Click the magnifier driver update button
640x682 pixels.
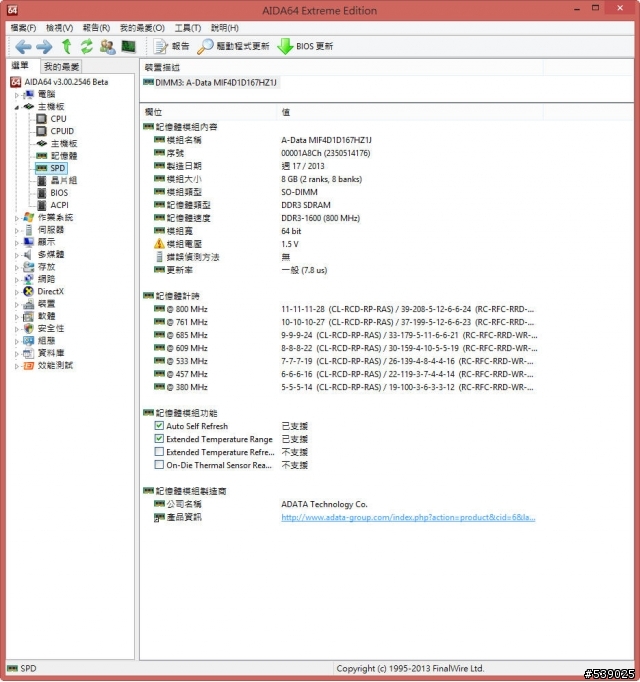[x=234, y=46]
